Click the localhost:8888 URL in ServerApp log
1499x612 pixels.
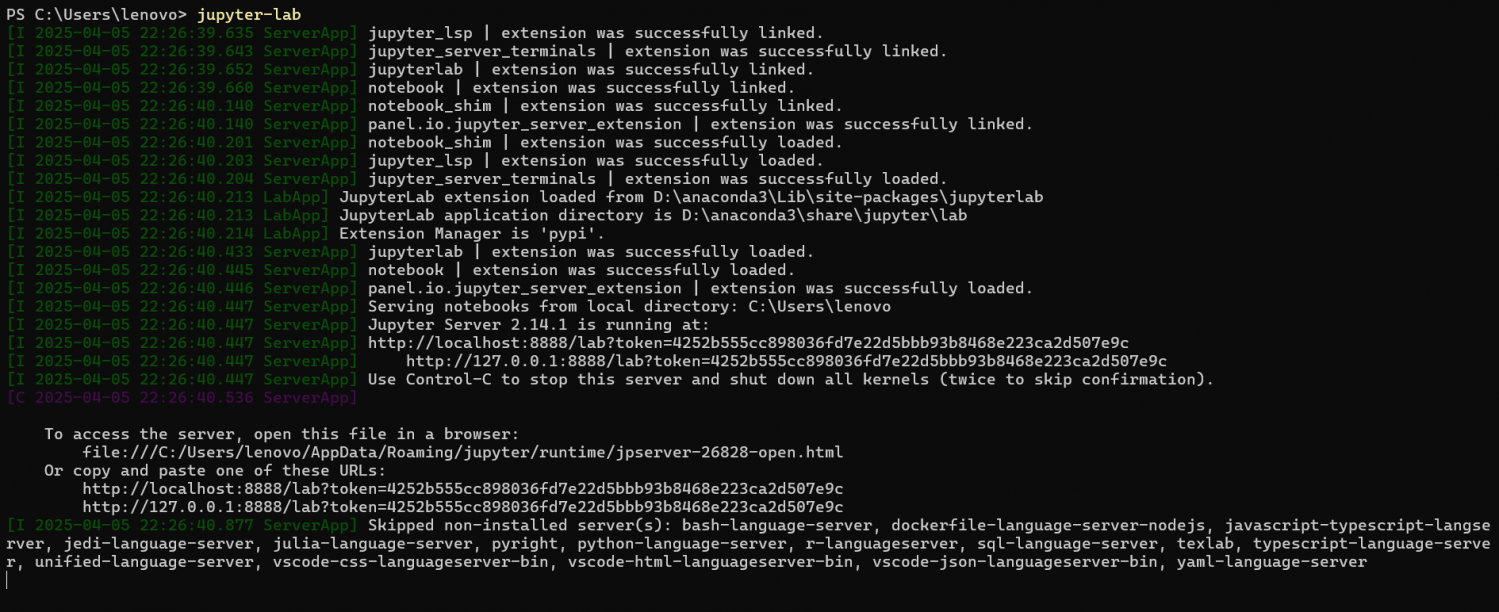point(748,342)
